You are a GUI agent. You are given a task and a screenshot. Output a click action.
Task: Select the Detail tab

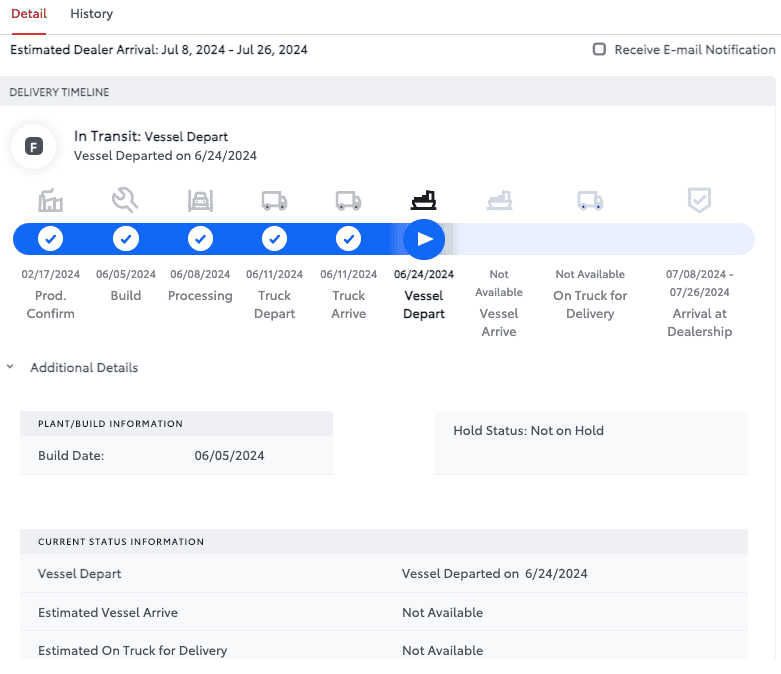click(29, 14)
